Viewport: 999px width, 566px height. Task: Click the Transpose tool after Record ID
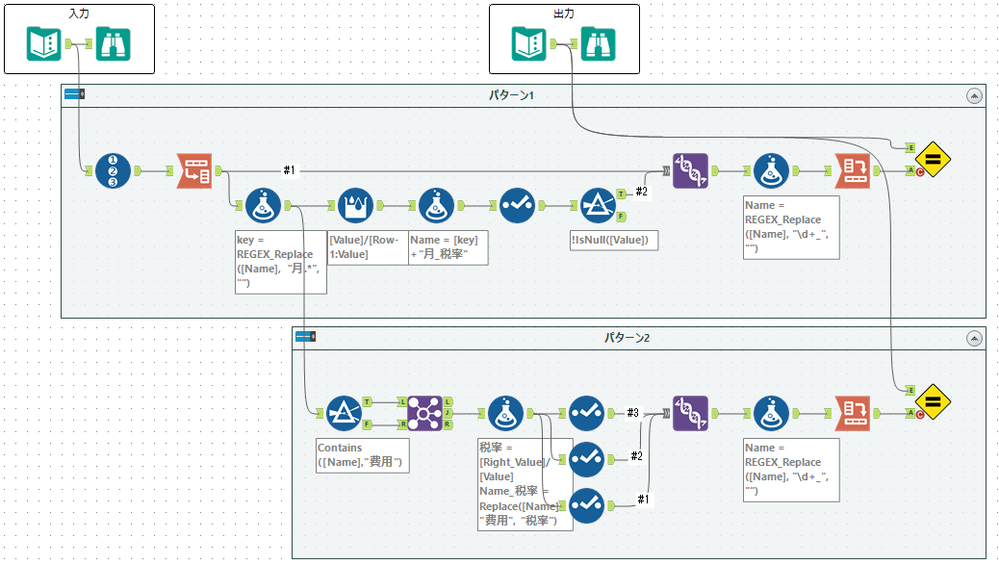point(194,171)
